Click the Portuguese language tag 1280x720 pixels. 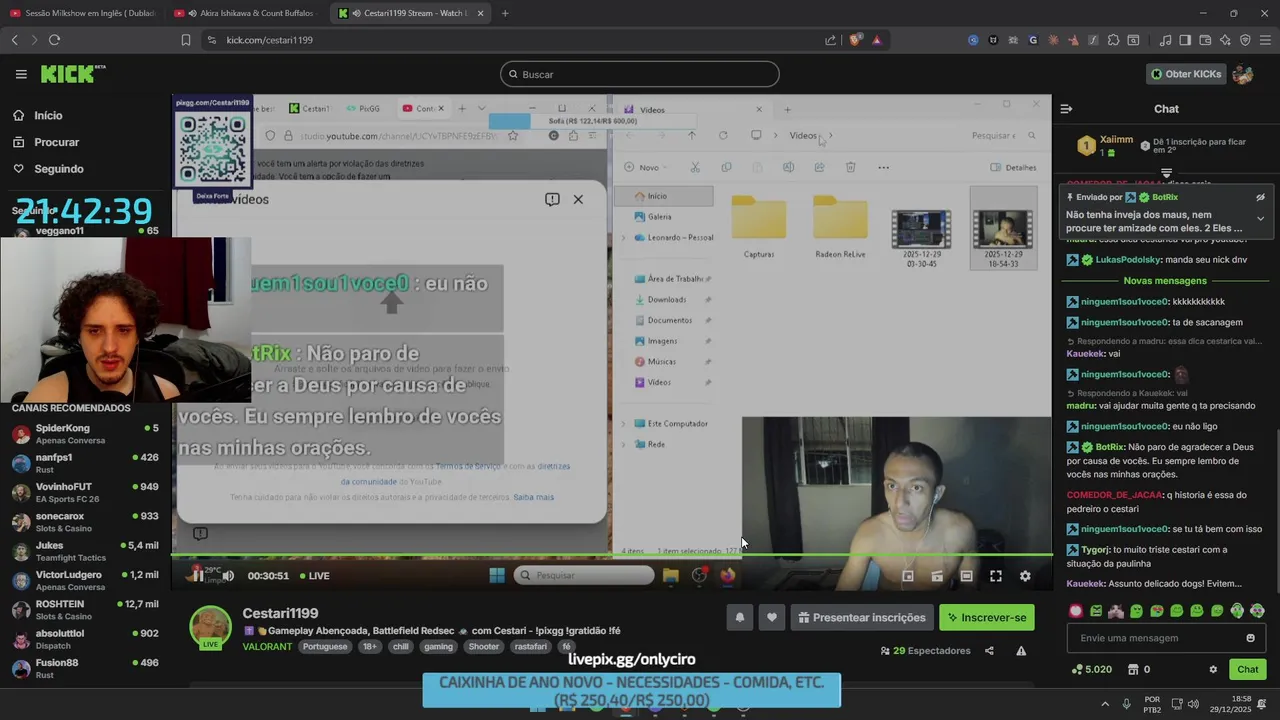coord(325,647)
